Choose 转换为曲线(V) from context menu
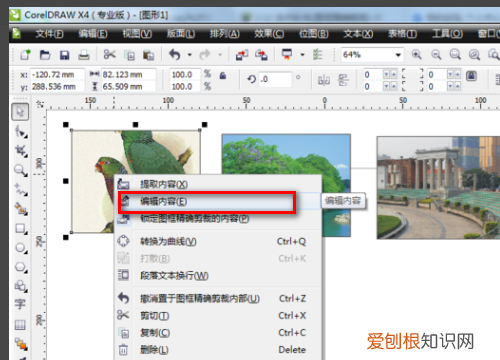Image resolution: width=500 pixels, height=360 pixels. [218, 241]
